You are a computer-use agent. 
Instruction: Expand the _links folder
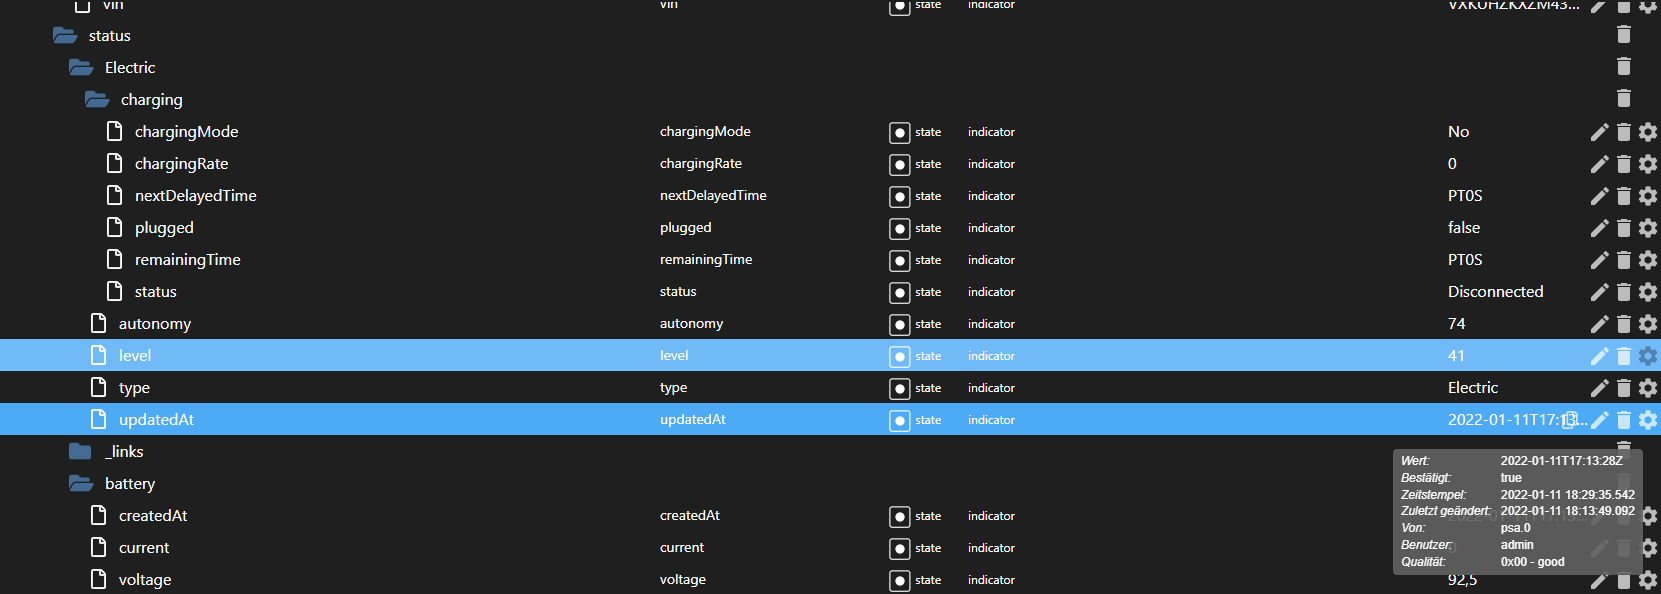click(81, 452)
